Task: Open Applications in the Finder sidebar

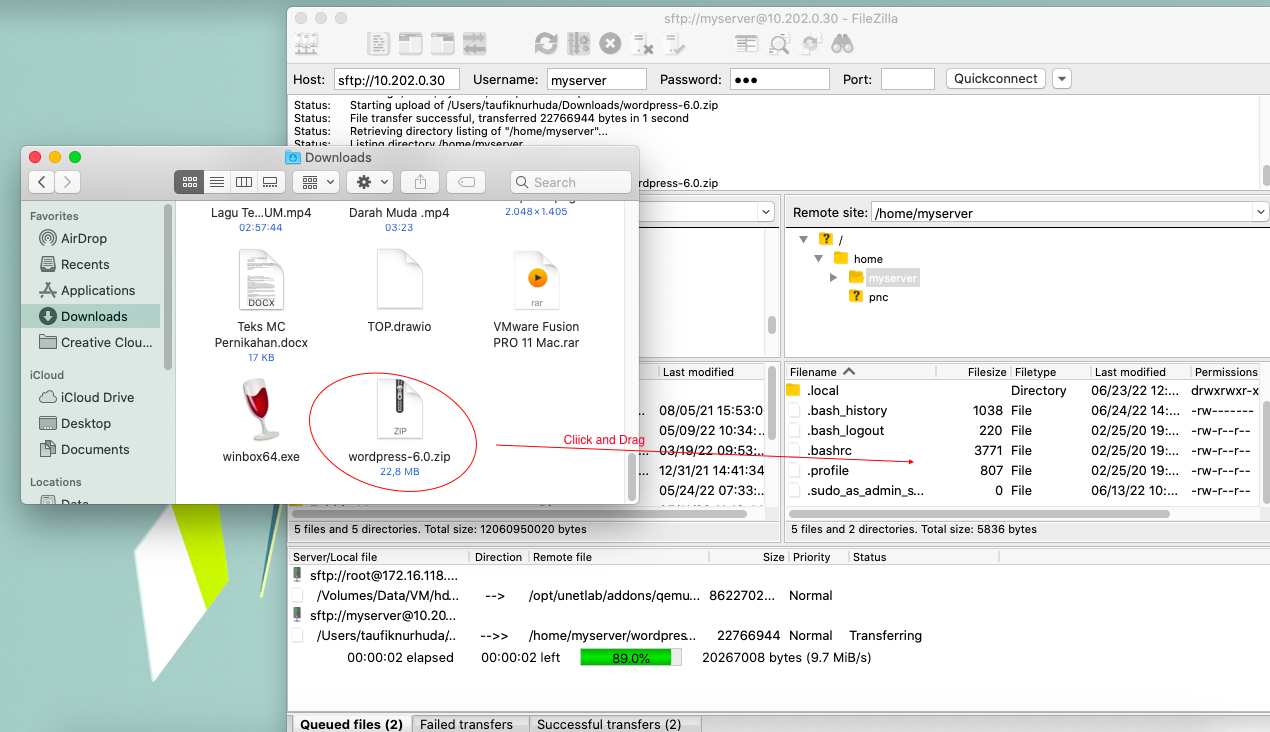Action: click(x=97, y=290)
